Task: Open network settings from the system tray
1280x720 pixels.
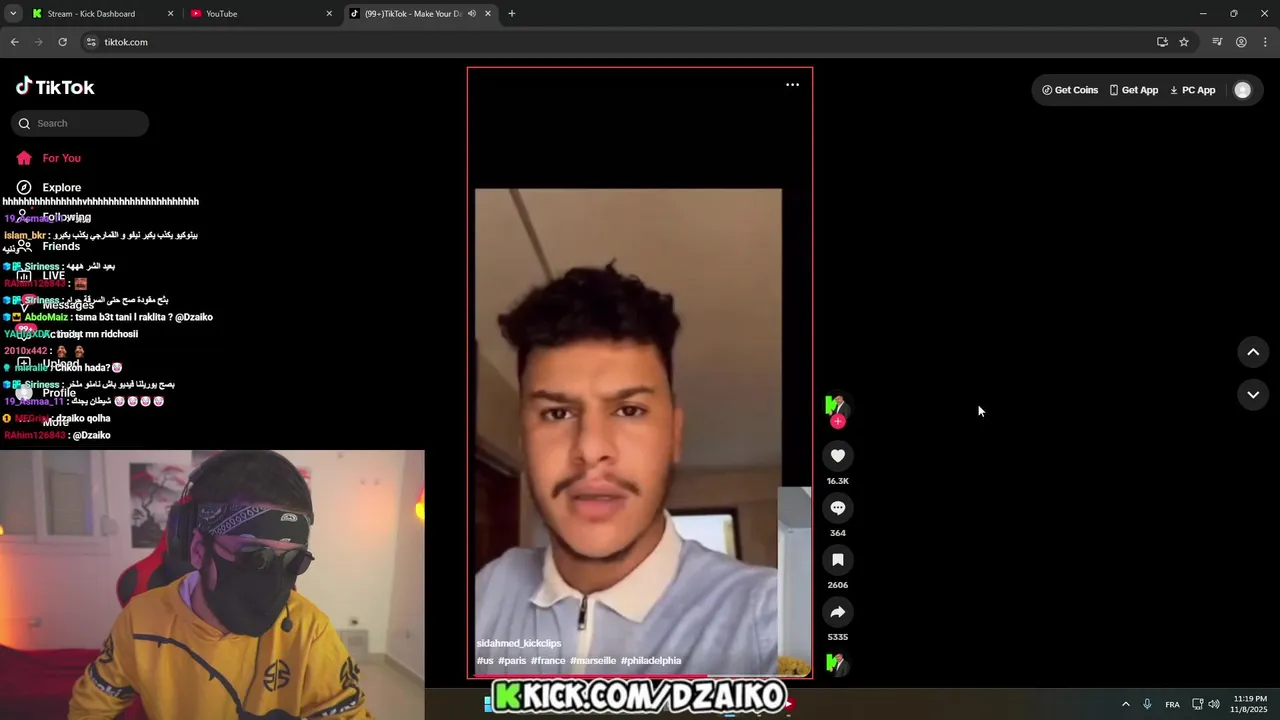Action: (x=1197, y=704)
